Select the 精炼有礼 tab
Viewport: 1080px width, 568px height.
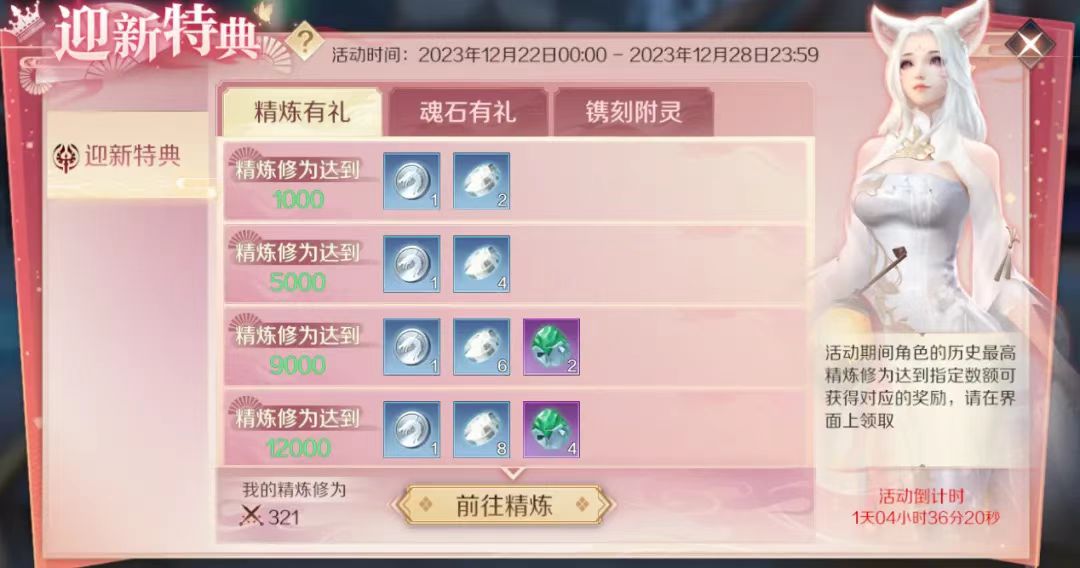(x=302, y=112)
